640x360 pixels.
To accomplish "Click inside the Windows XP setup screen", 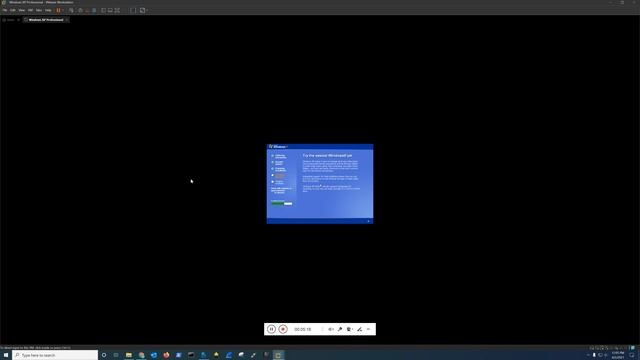I will point(320,184).
